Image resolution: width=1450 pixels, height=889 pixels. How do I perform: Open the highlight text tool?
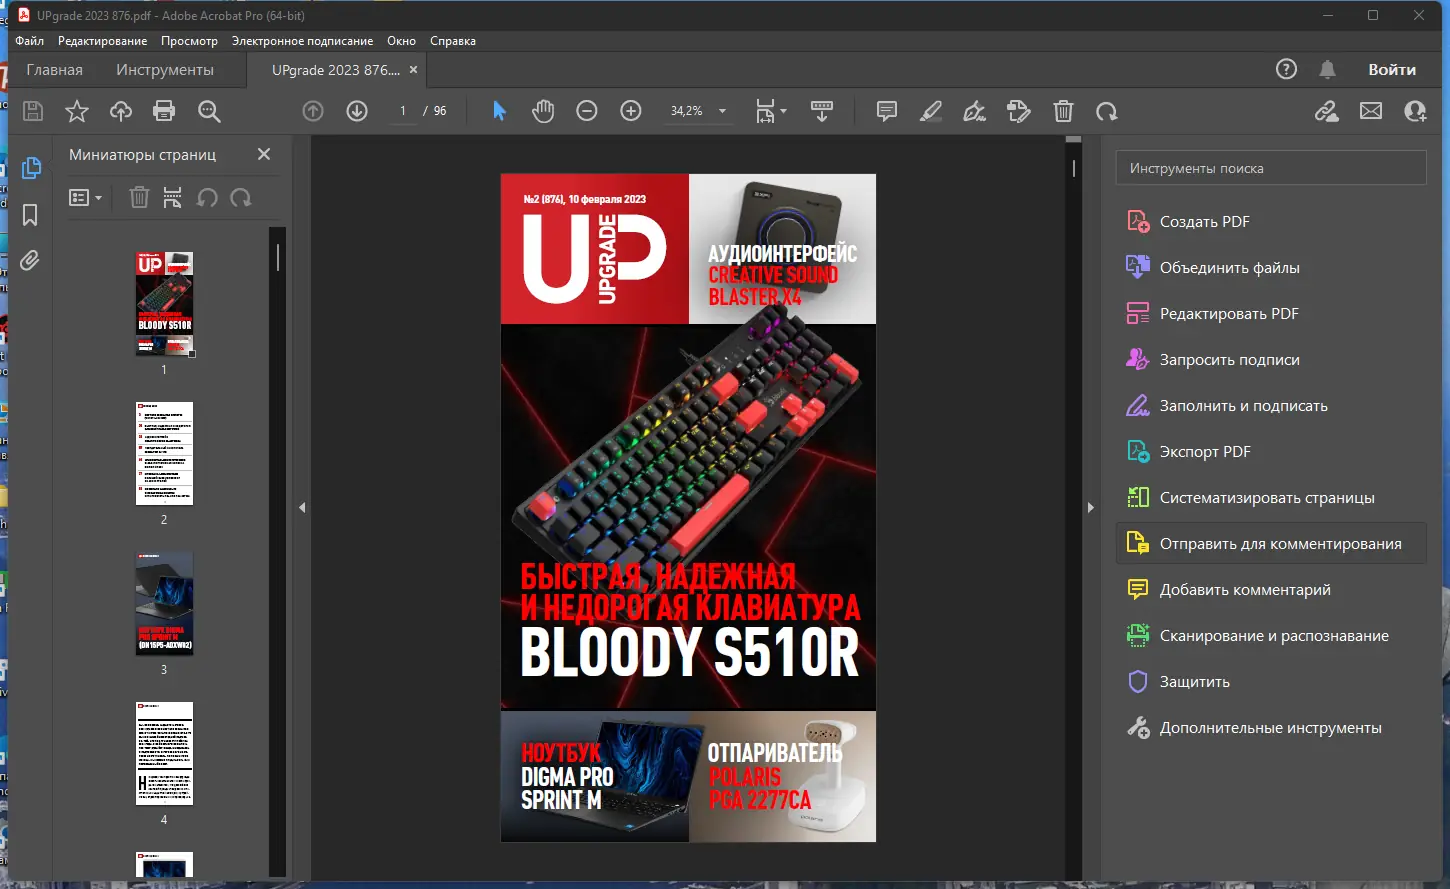click(x=931, y=111)
